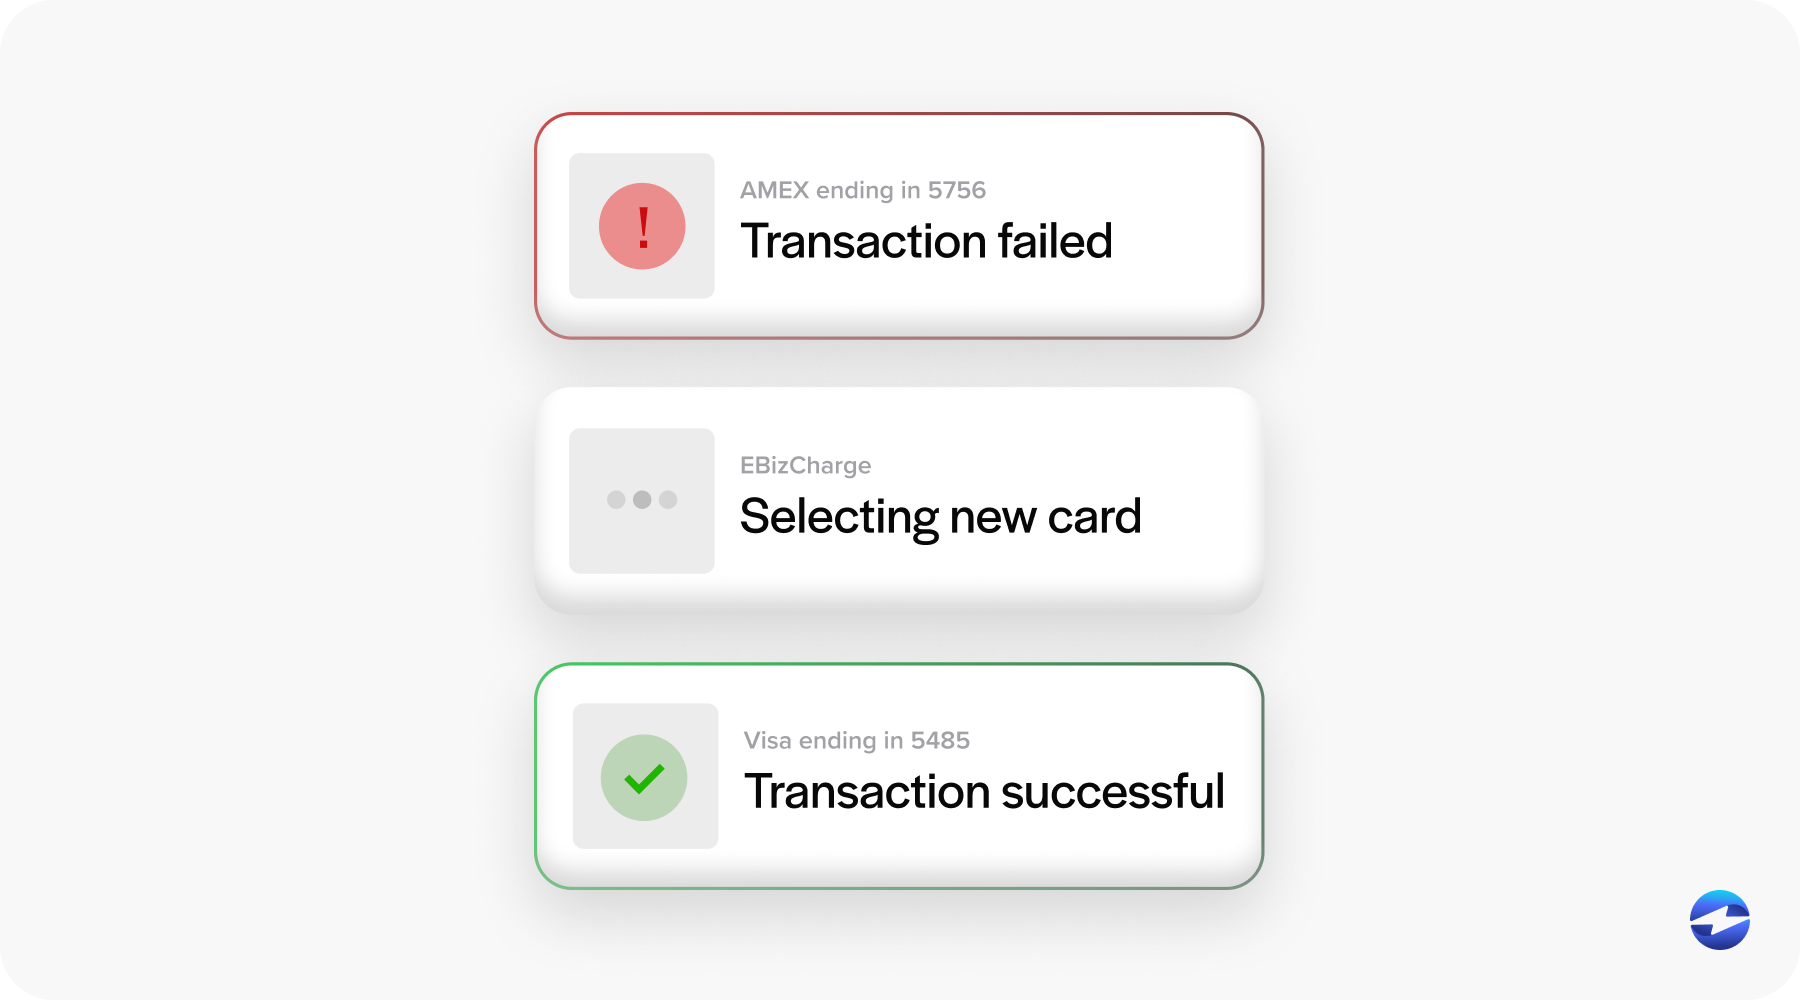Click the word "card" in the middle heading

point(1094,517)
